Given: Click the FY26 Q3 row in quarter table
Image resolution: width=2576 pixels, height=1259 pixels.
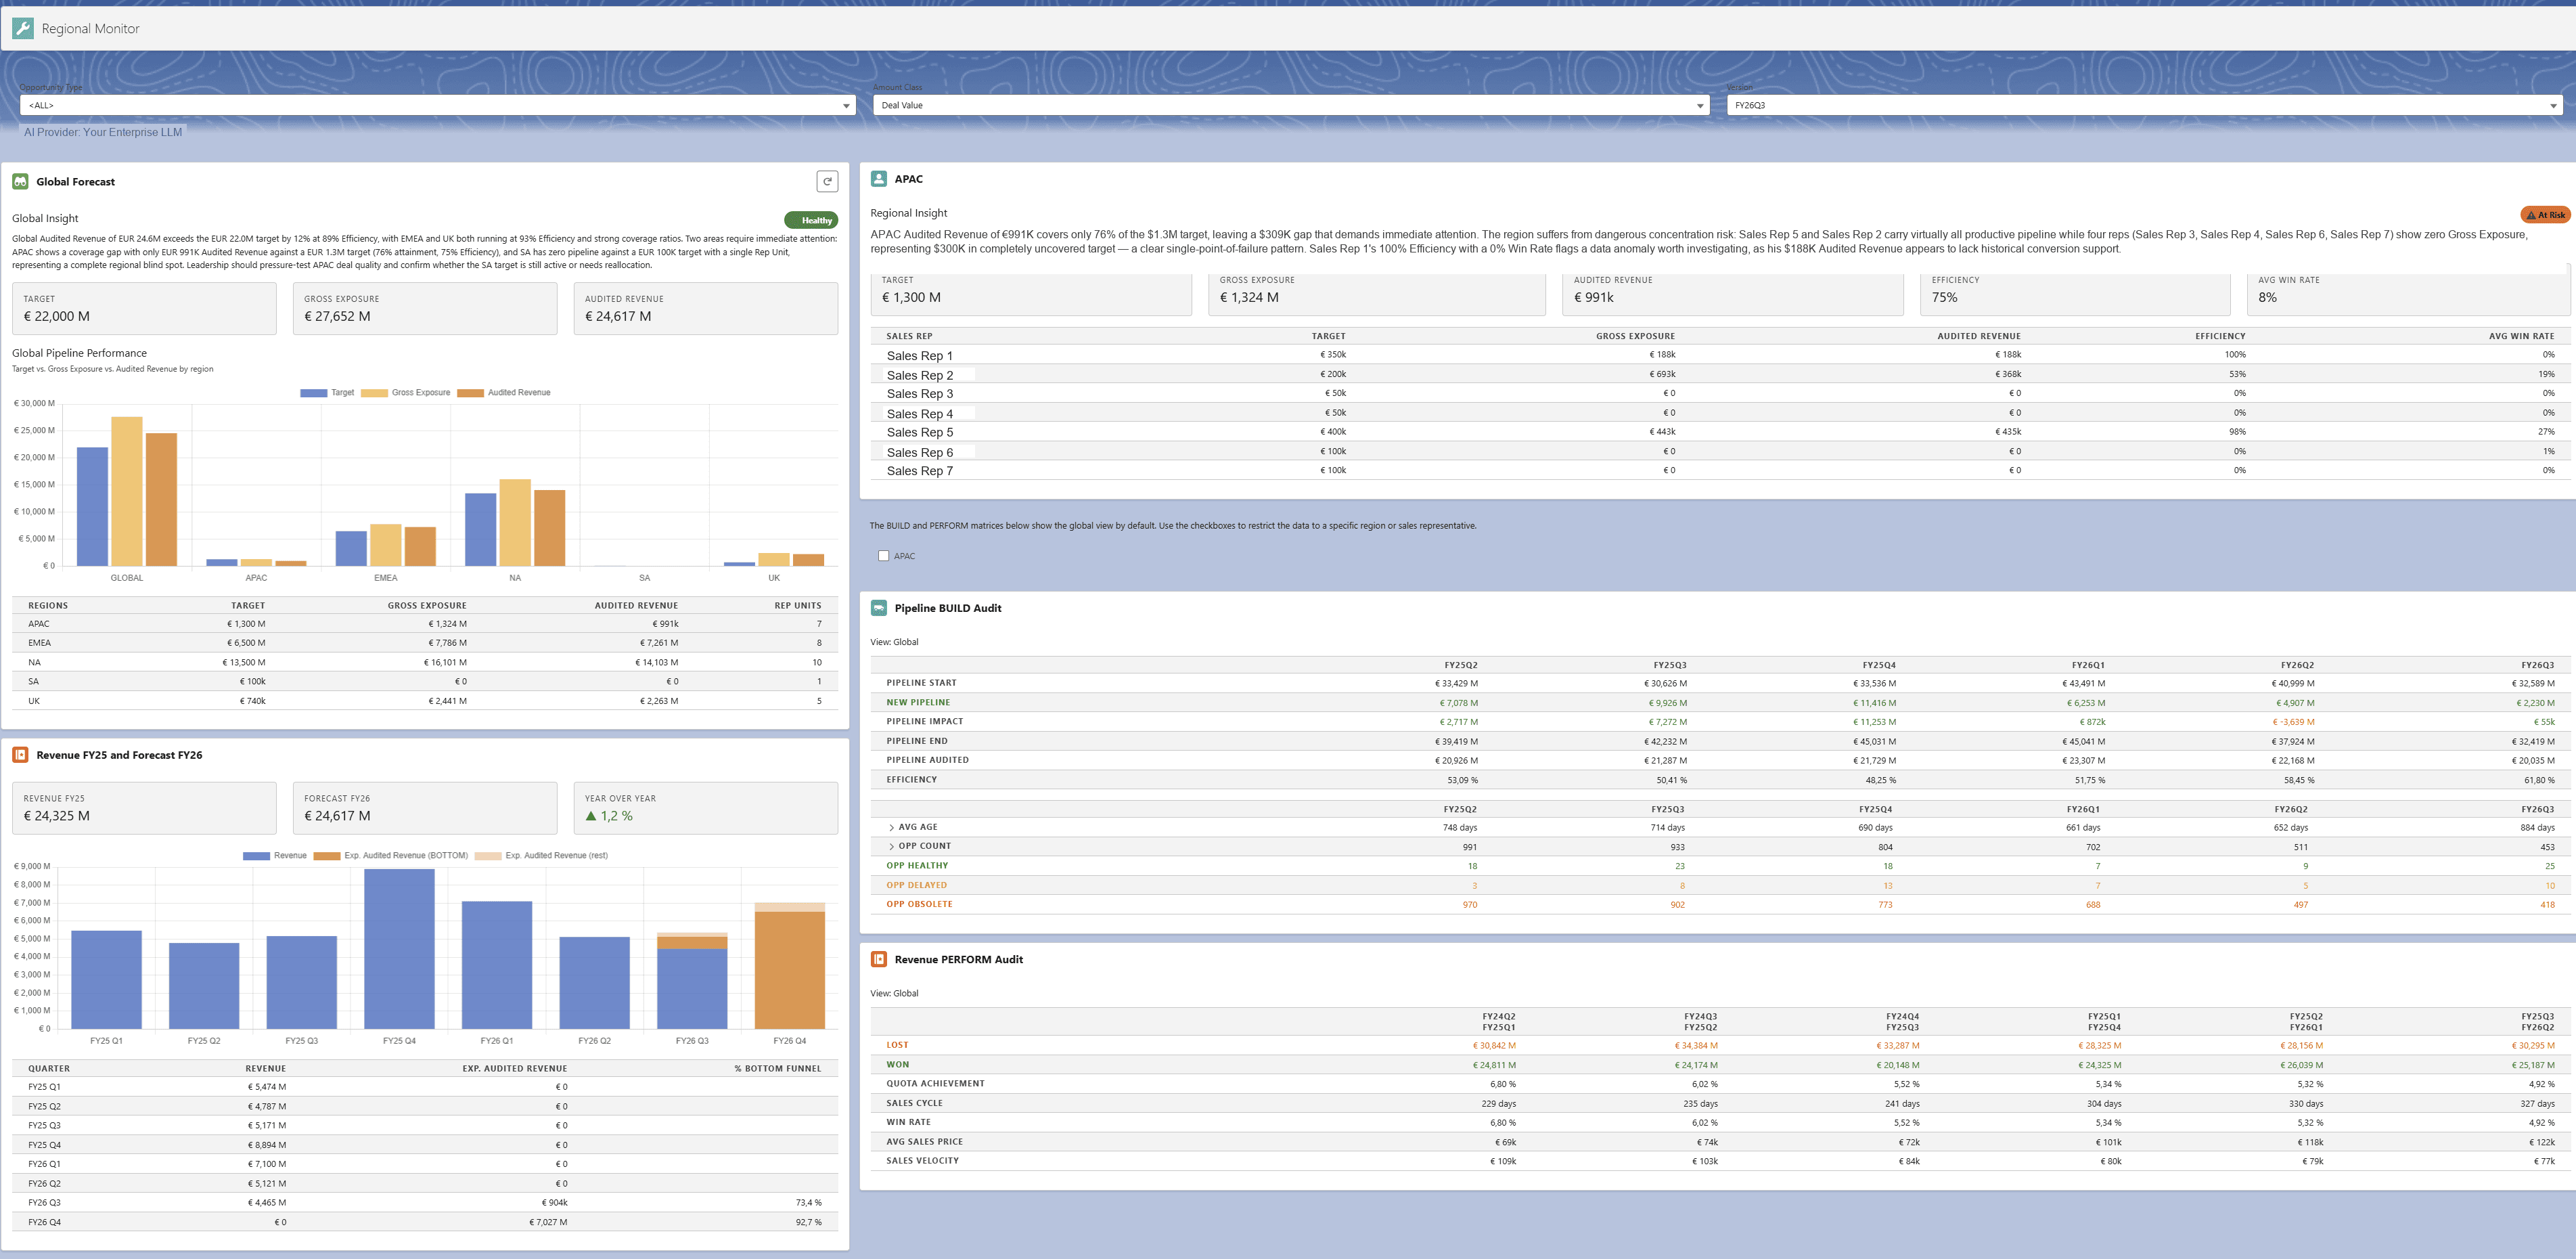Looking at the screenshot, I should (425, 1203).
